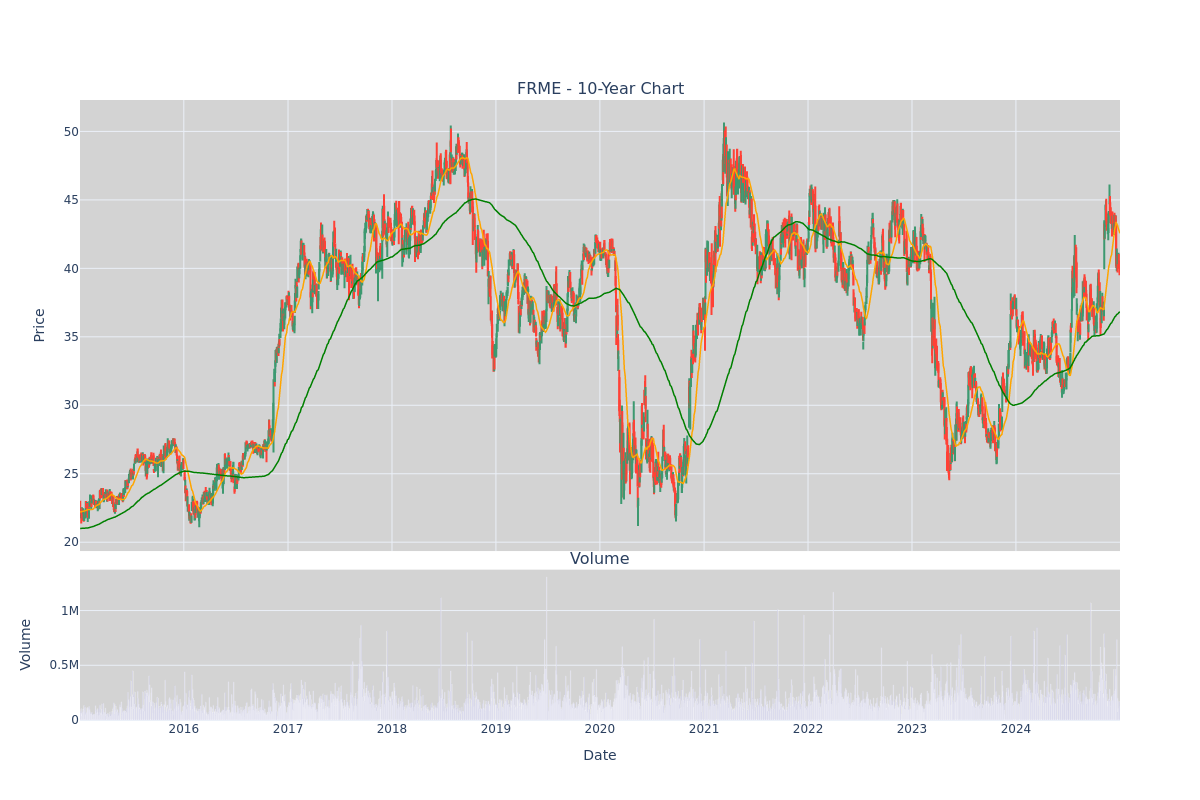Viewport: 1200px width, 800px height.
Task: Click the 'Price' y-axis label
Action: click(x=40, y=325)
